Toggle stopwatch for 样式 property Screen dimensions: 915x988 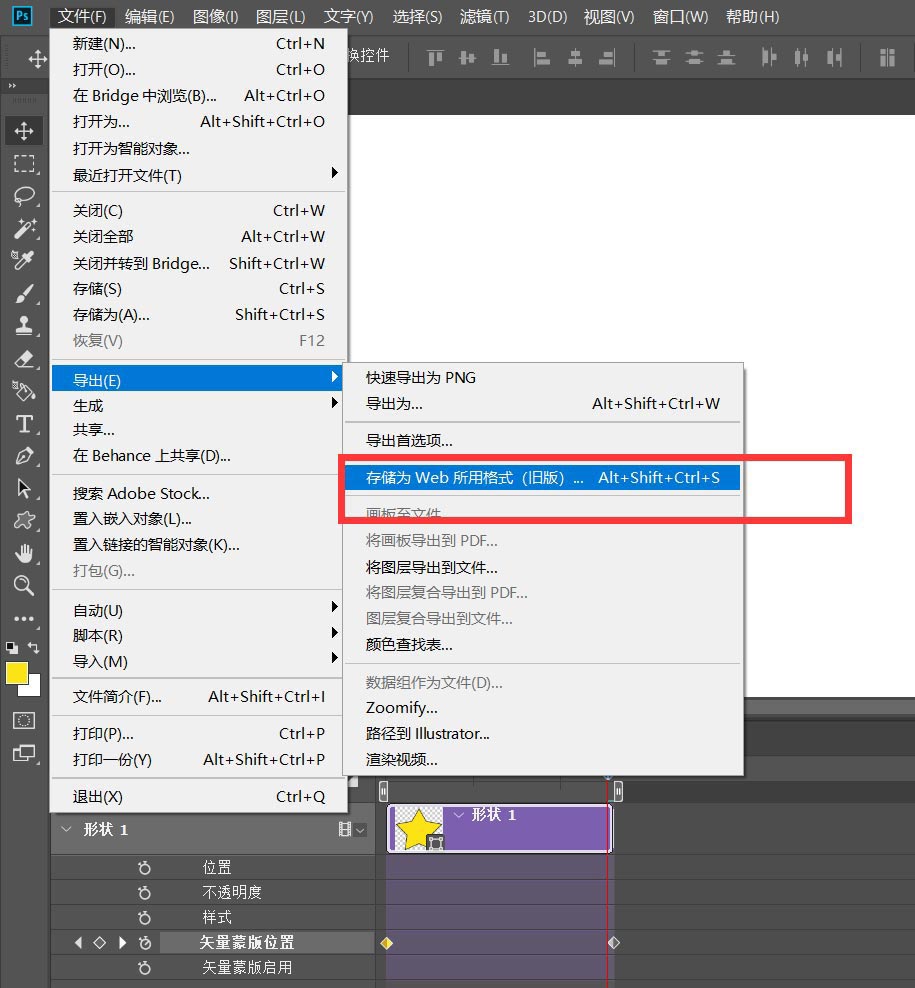(144, 917)
